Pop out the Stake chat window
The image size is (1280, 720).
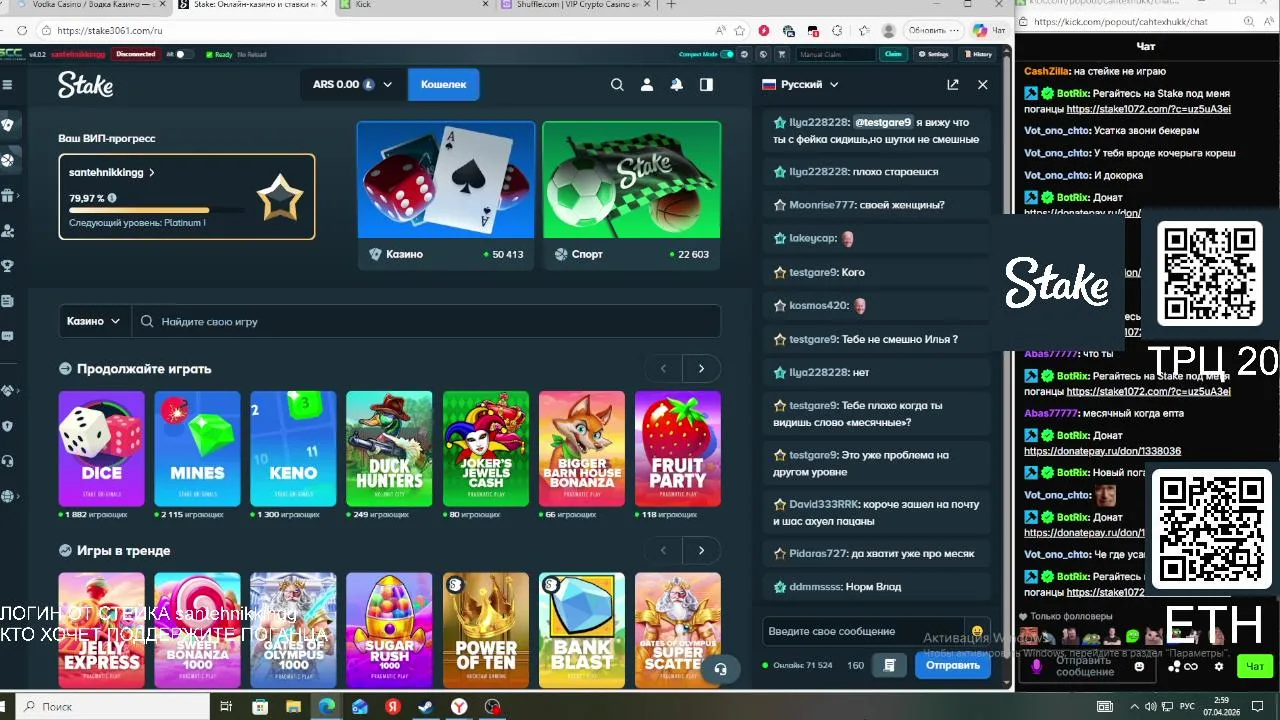point(953,85)
